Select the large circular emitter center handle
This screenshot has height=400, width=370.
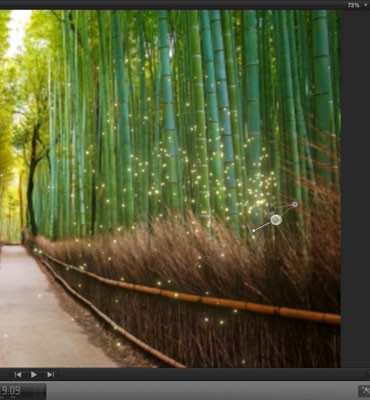click(276, 220)
